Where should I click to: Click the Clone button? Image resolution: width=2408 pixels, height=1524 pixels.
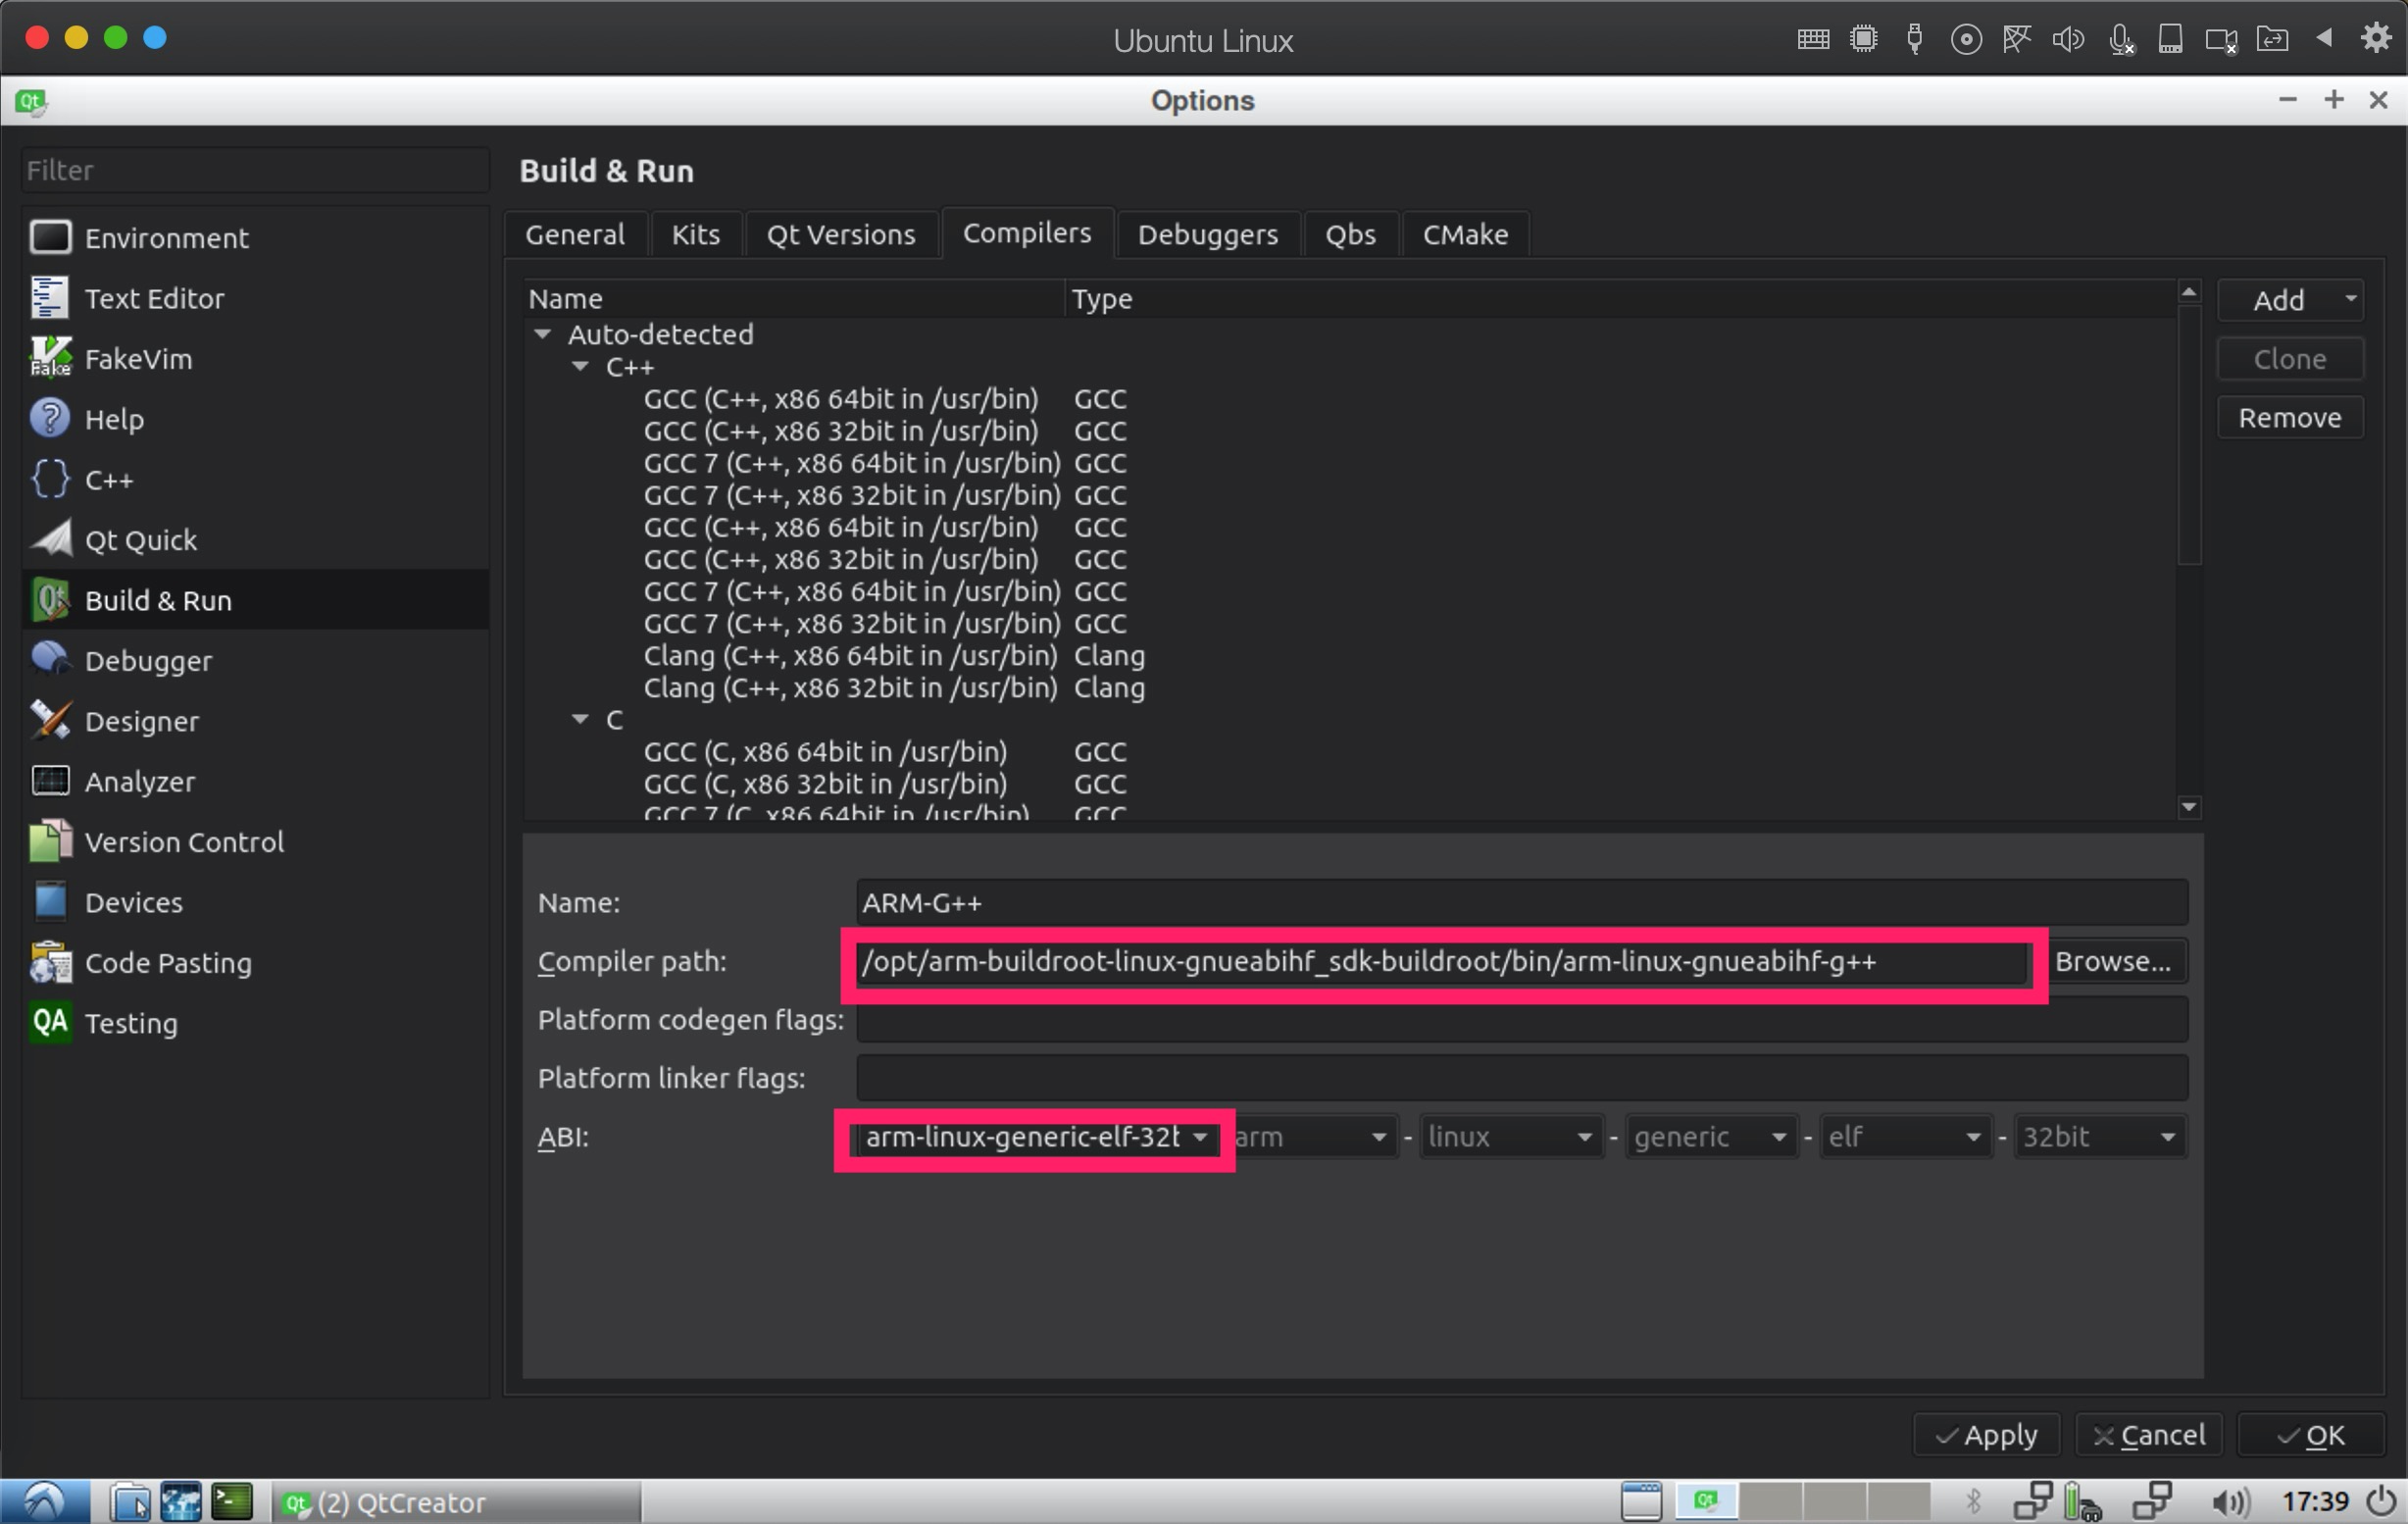(2290, 359)
